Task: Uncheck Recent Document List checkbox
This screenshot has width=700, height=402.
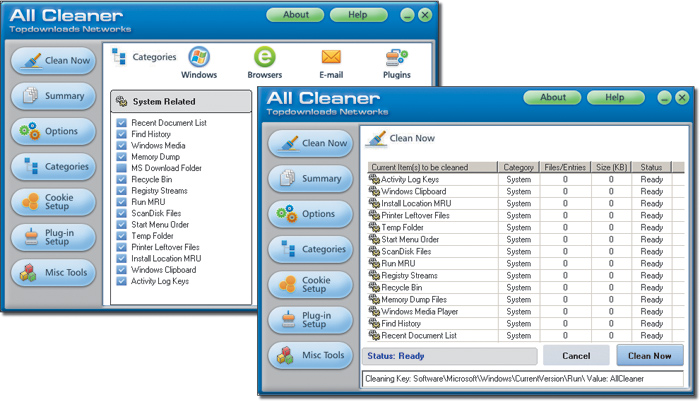Action: (121, 123)
